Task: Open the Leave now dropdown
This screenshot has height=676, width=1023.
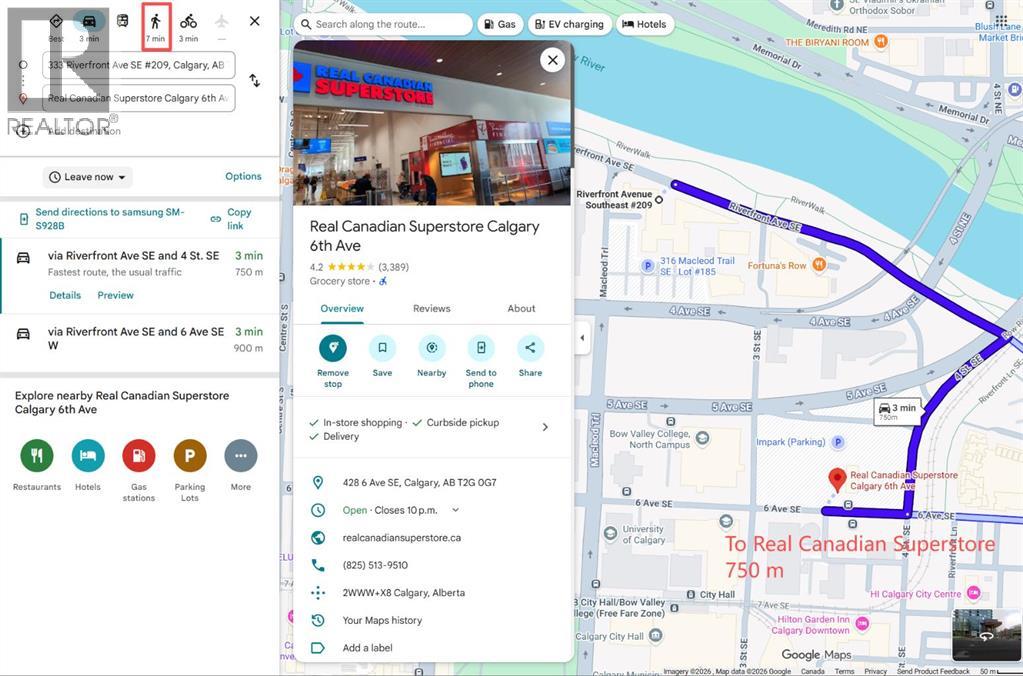Action: 88,177
